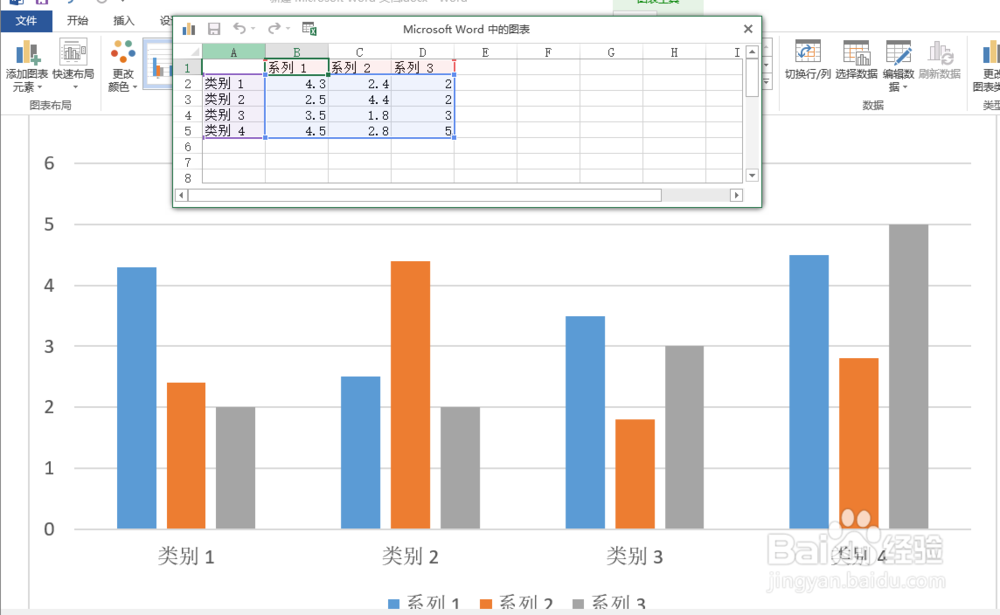The width and height of the screenshot is (1000, 615).
Task: Select the orange 系列 2 bar of 类别 2
Action: [410, 394]
